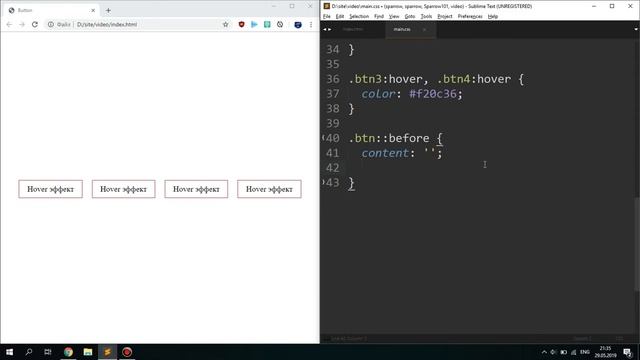Click Chrome's back navigation arrow
640x360 pixels.
pyautogui.click(x=9, y=24)
